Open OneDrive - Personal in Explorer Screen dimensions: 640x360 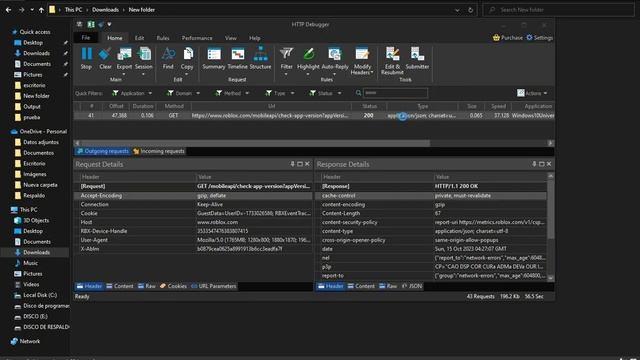click(43, 131)
